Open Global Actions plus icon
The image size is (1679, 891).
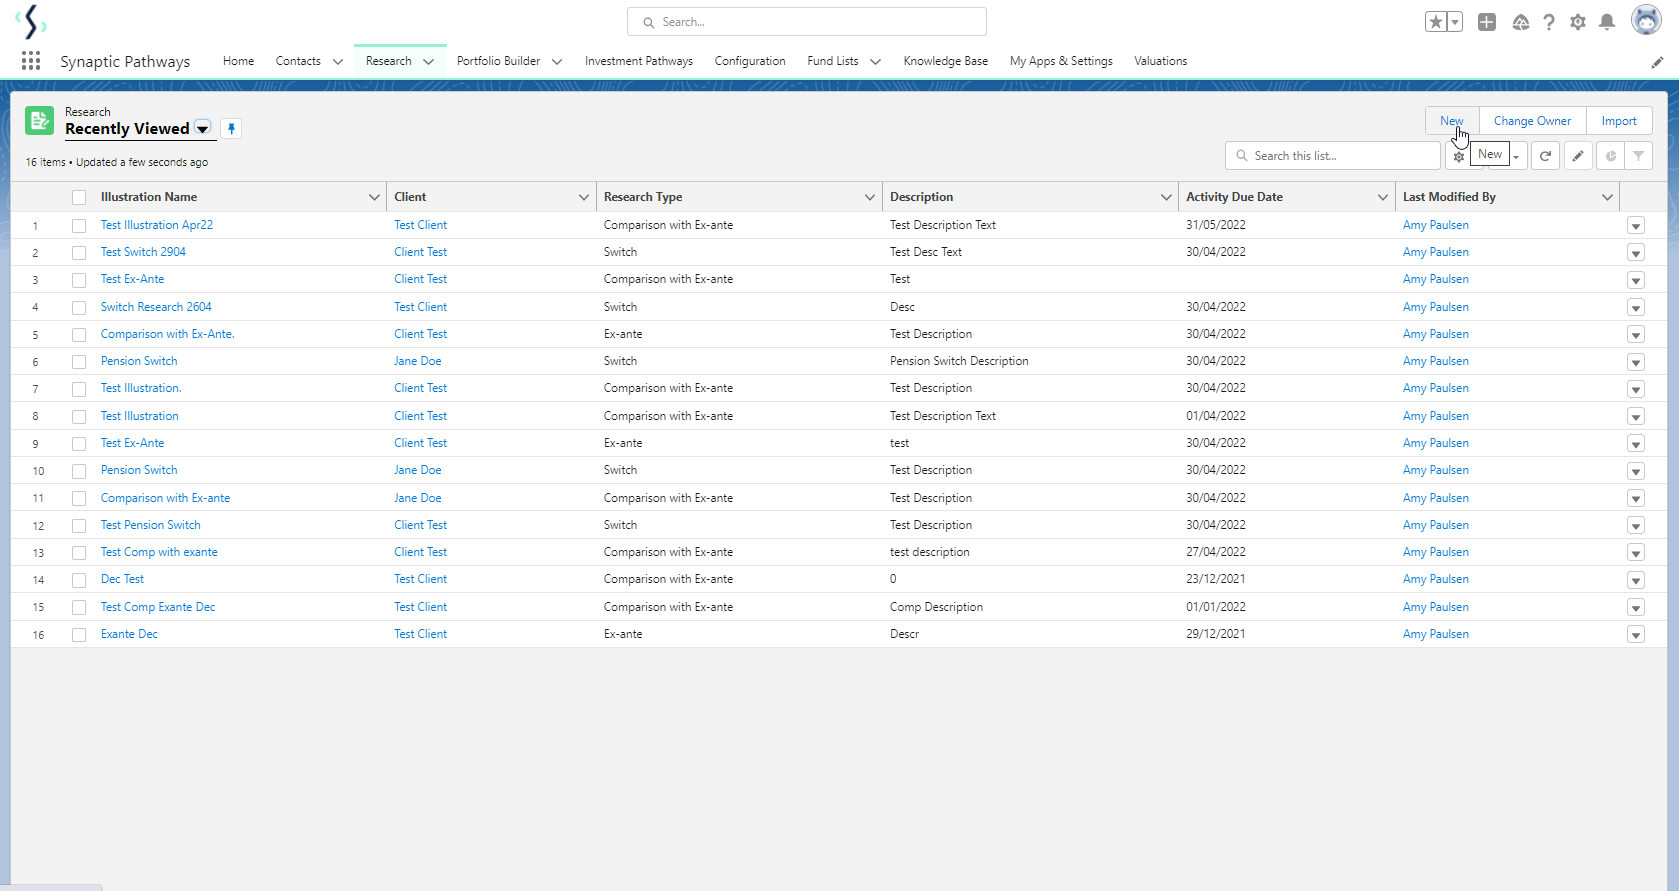1487,22
